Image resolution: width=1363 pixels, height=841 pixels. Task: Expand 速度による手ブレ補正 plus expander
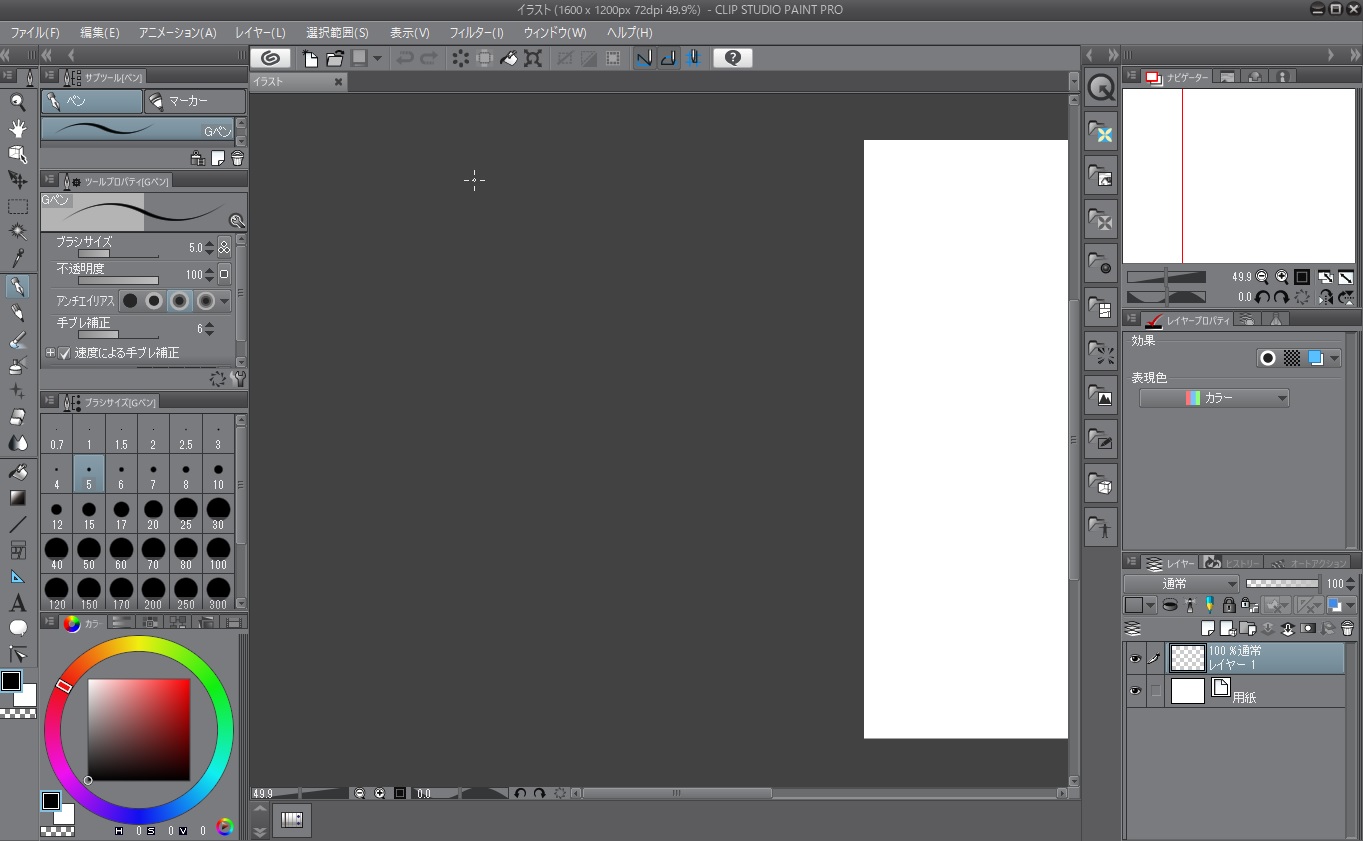coord(50,353)
